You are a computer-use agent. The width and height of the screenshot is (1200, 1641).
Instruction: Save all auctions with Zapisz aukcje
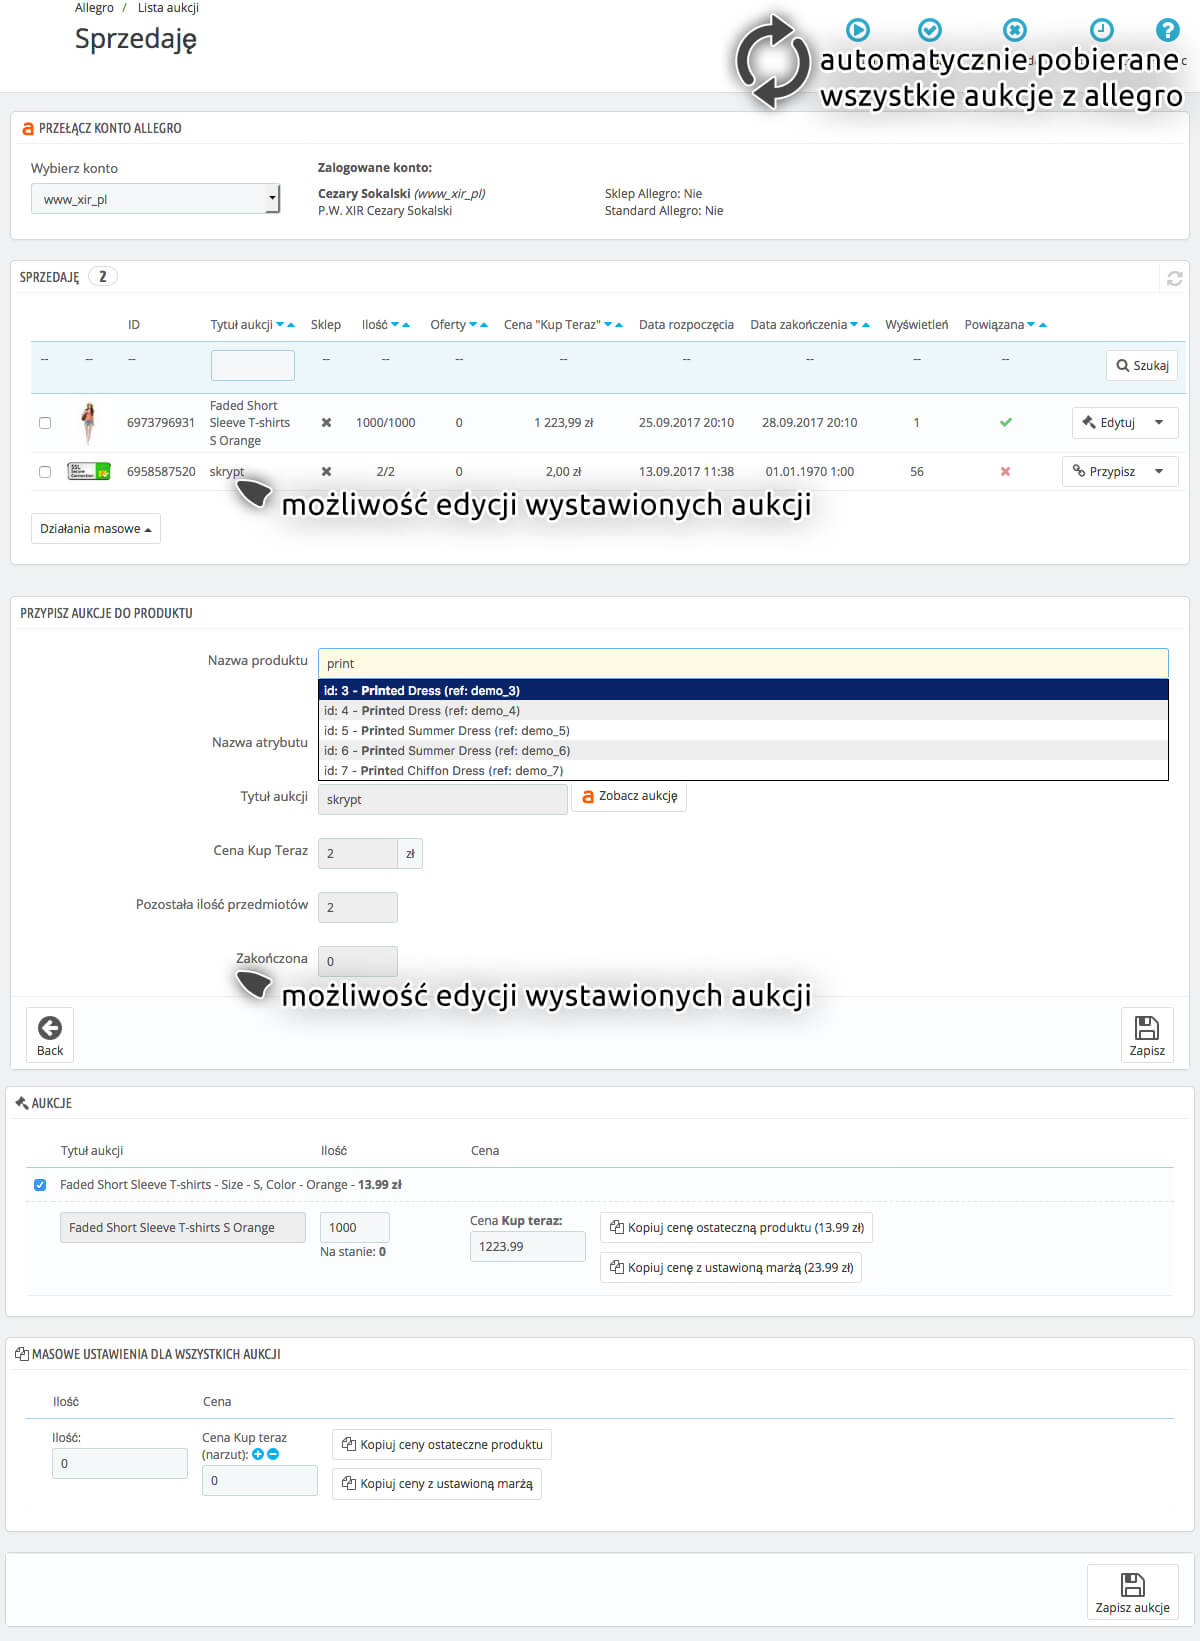(1133, 1591)
